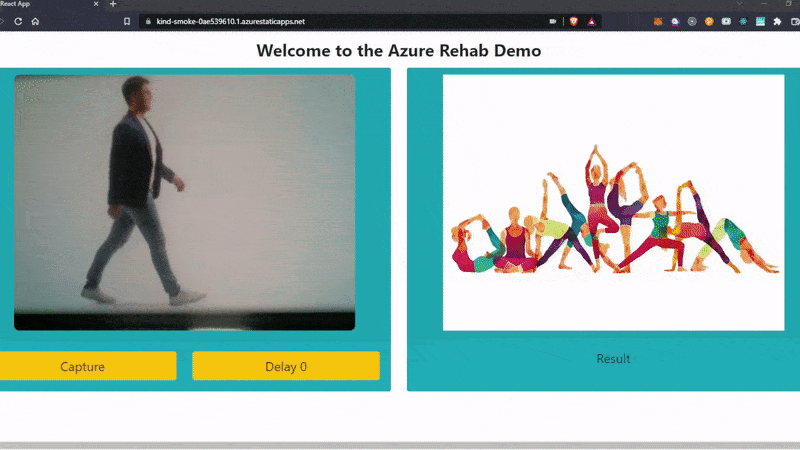Open Brave Shields lion icon
This screenshot has height=450, width=800.
573,21
